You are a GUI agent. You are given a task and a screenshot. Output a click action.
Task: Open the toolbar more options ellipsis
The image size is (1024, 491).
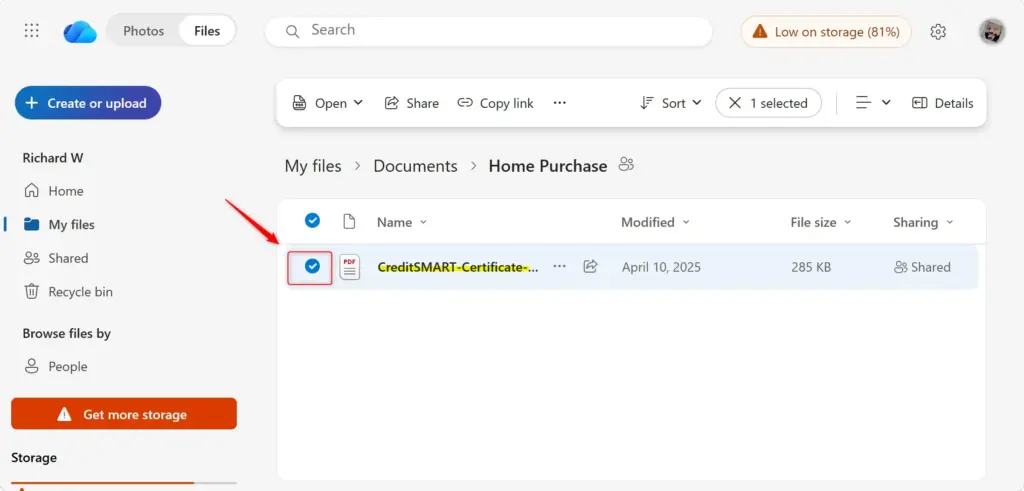point(560,103)
